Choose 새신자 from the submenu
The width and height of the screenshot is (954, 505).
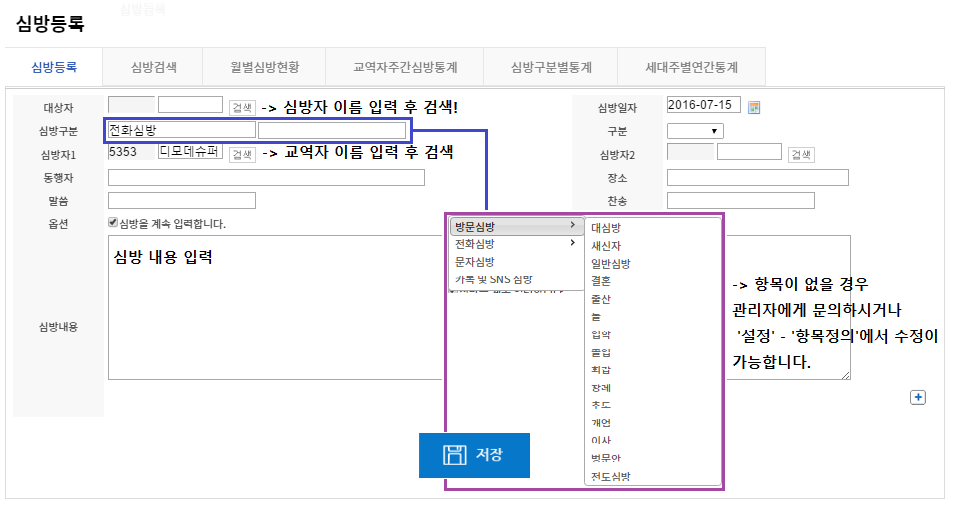tap(606, 246)
